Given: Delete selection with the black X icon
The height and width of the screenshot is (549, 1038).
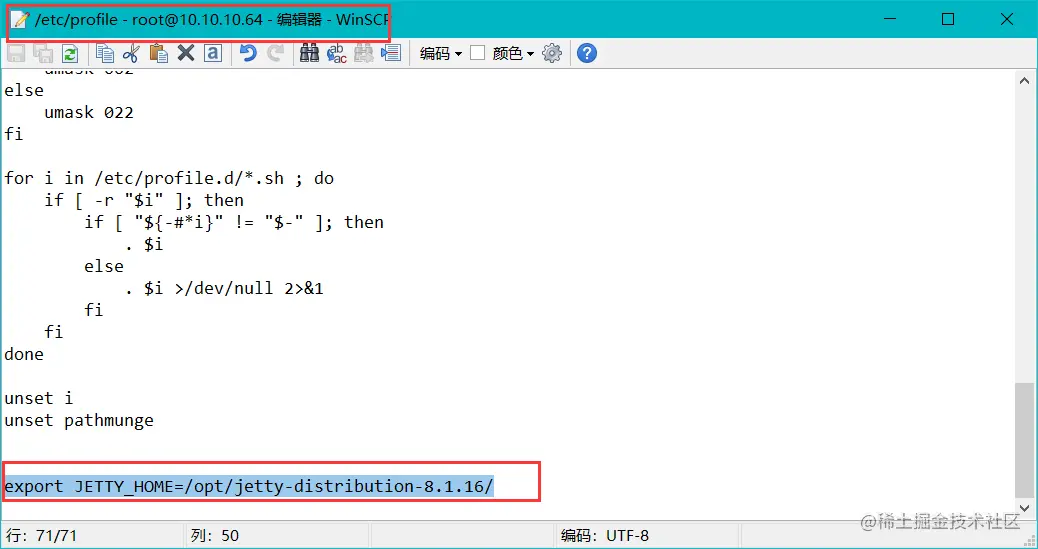Looking at the screenshot, I should (x=186, y=53).
